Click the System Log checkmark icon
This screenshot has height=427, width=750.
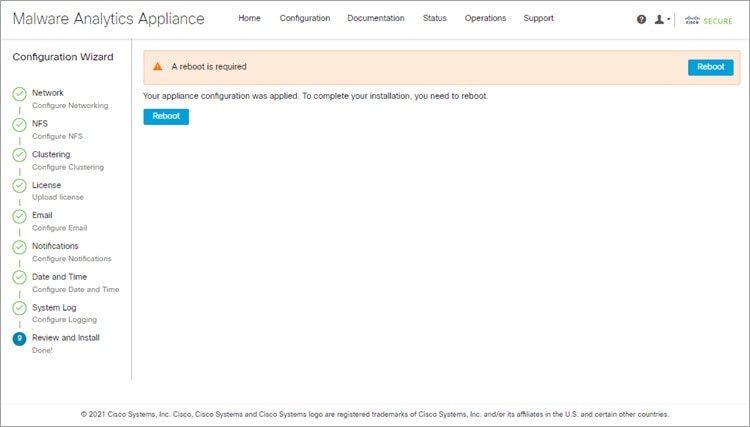(x=19, y=308)
